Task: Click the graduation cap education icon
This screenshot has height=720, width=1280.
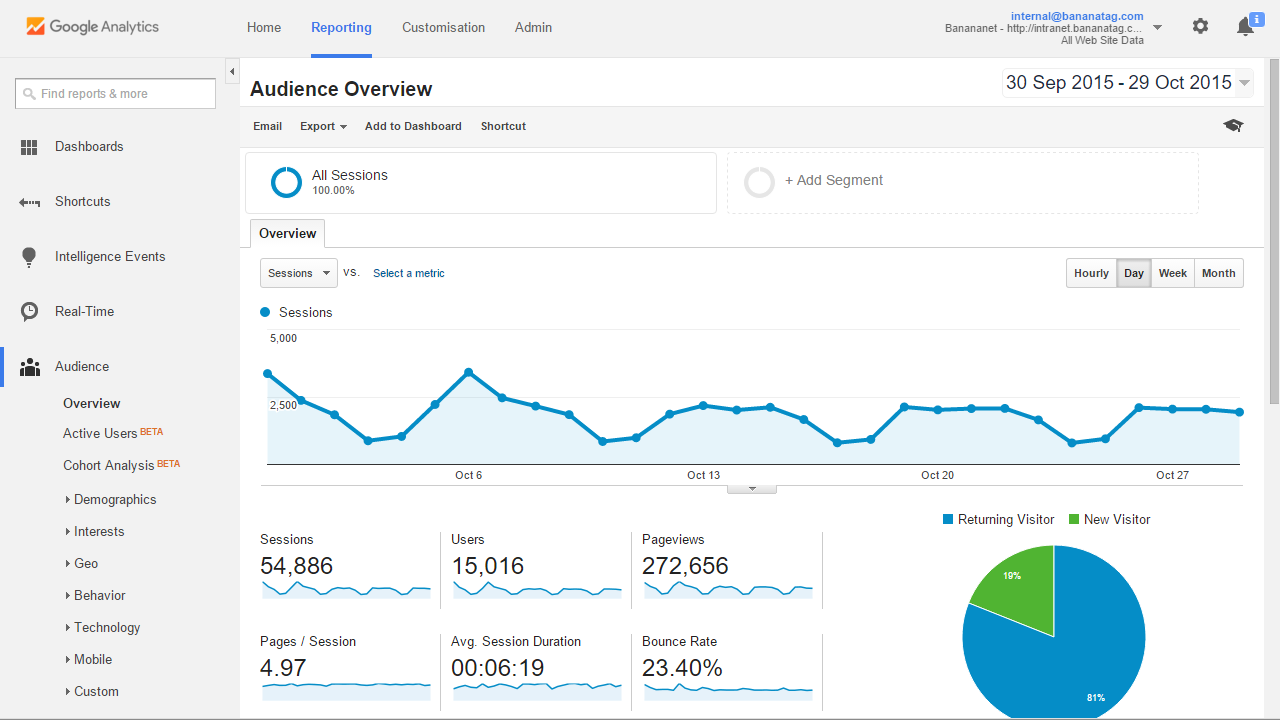Action: click(x=1233, y=126)
